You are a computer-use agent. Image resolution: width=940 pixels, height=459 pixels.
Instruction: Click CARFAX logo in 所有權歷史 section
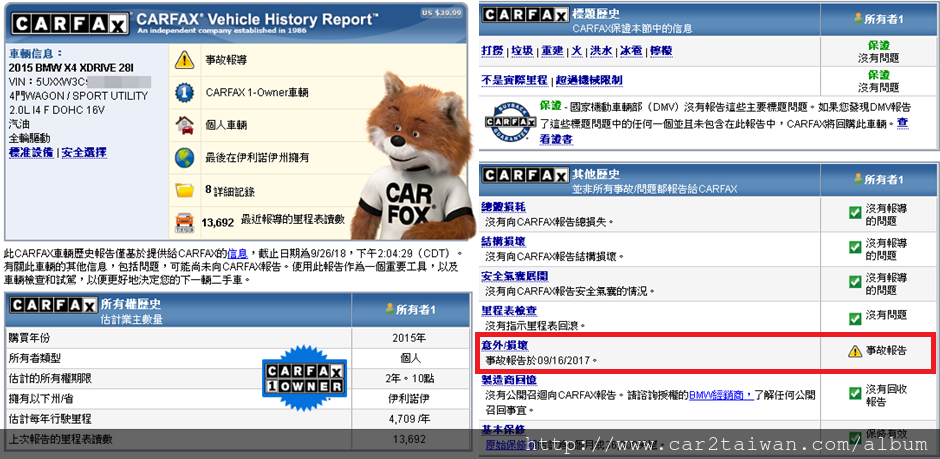(53, 306)
